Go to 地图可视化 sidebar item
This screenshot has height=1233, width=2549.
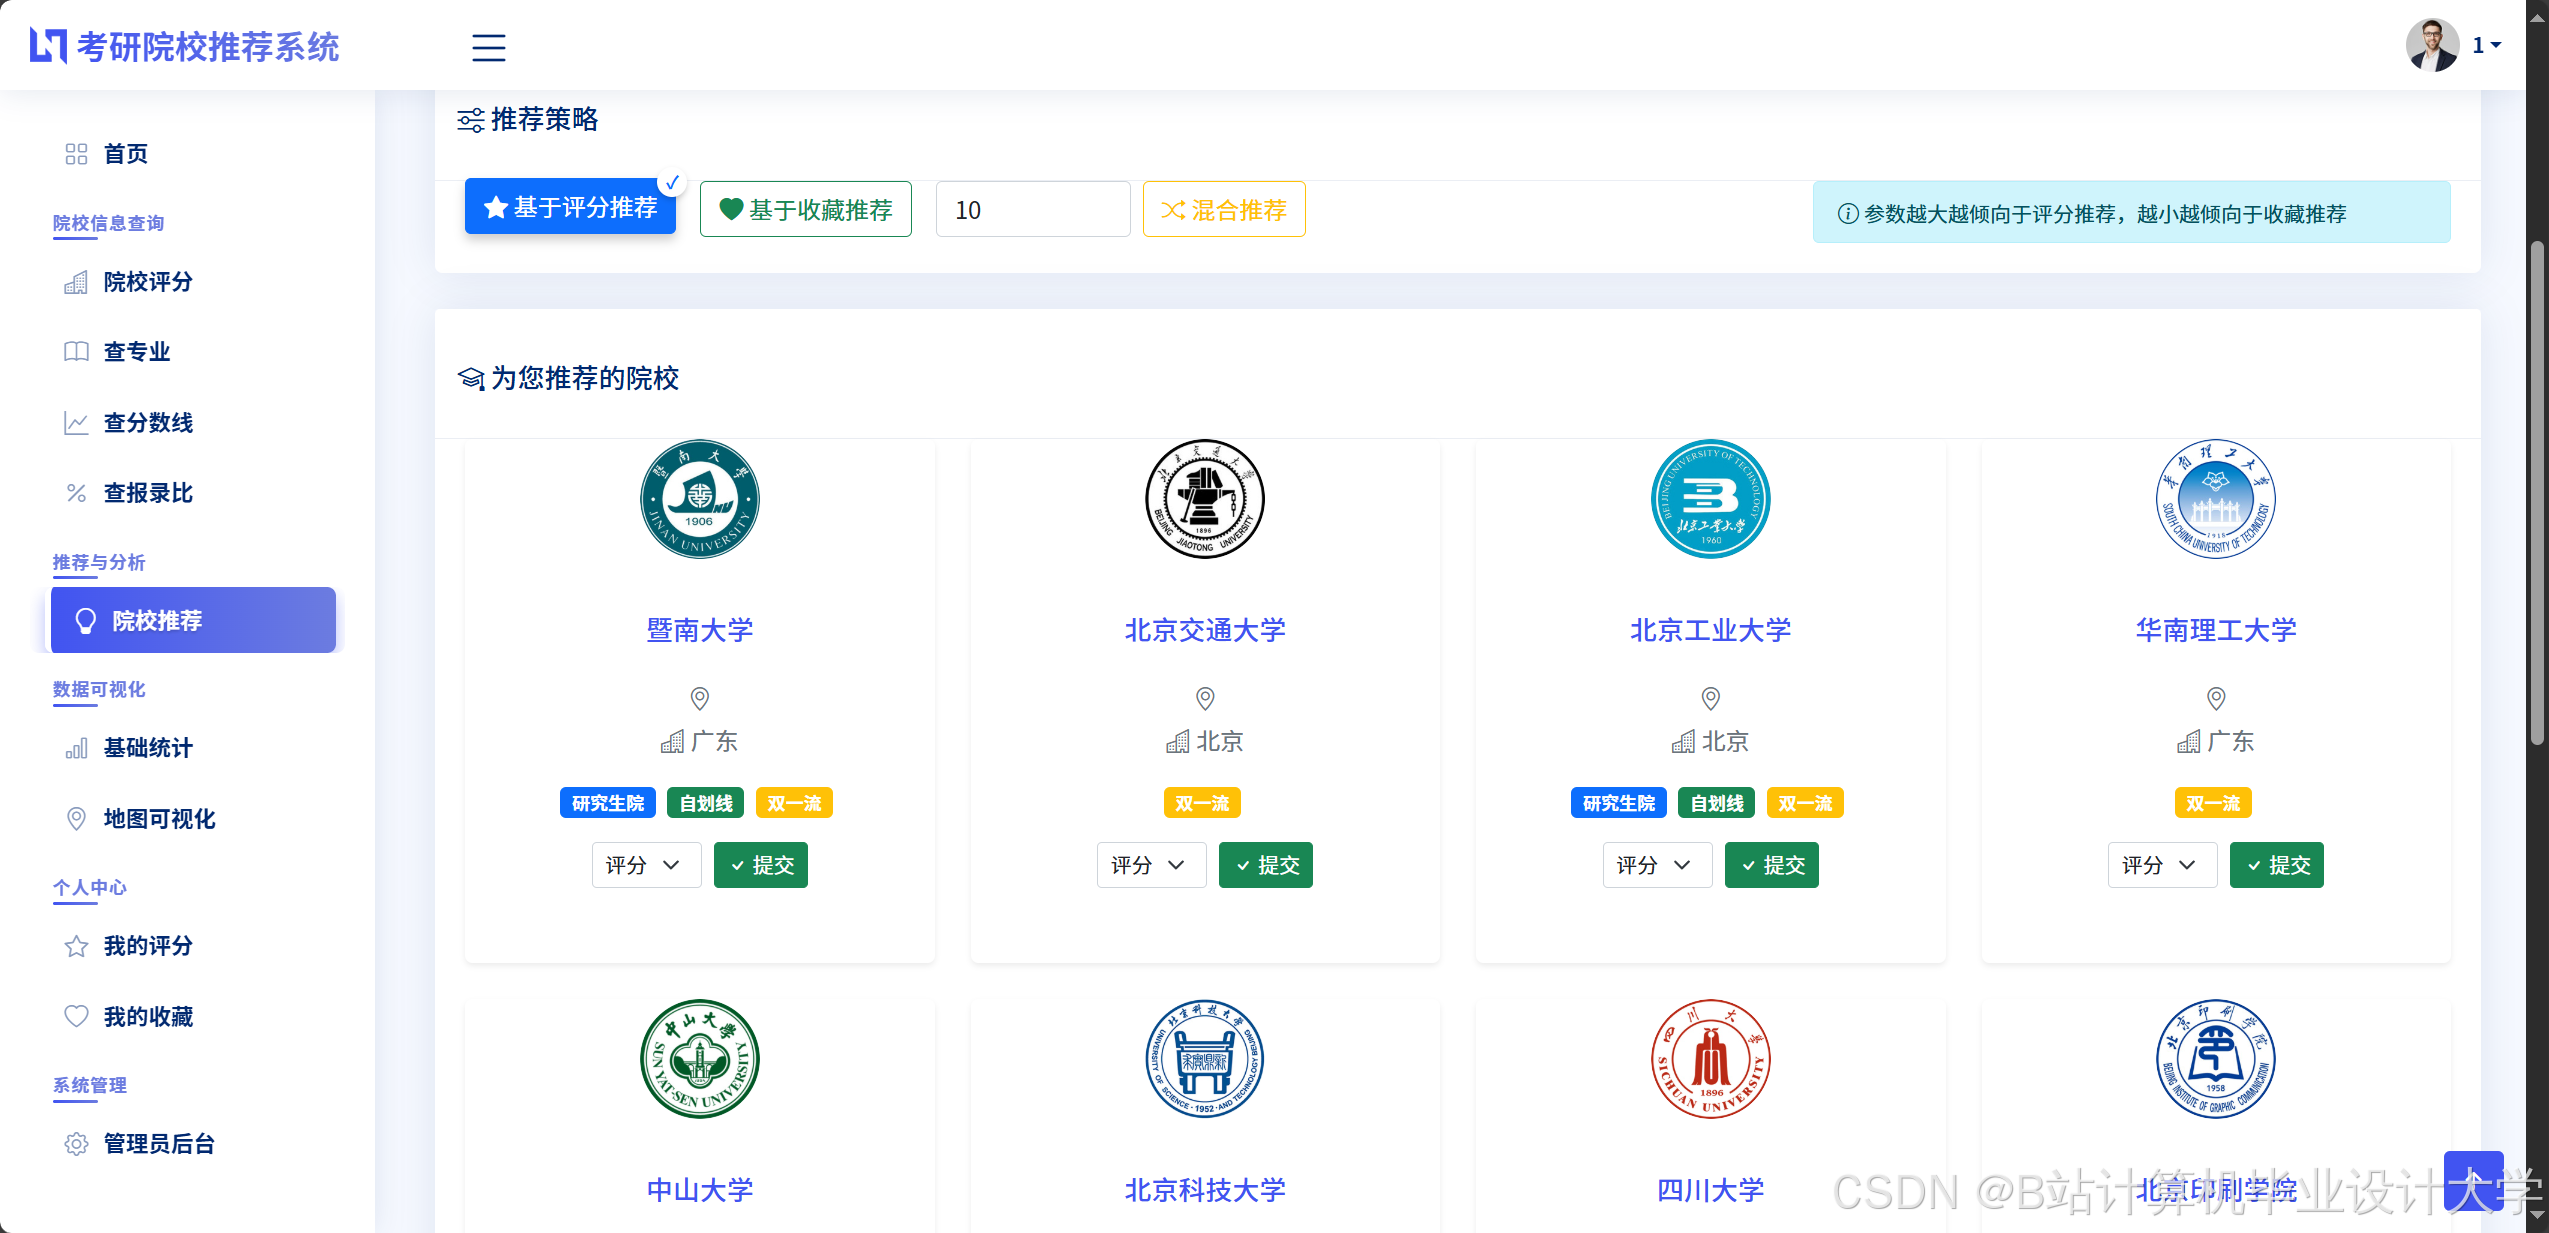[159, 819]
